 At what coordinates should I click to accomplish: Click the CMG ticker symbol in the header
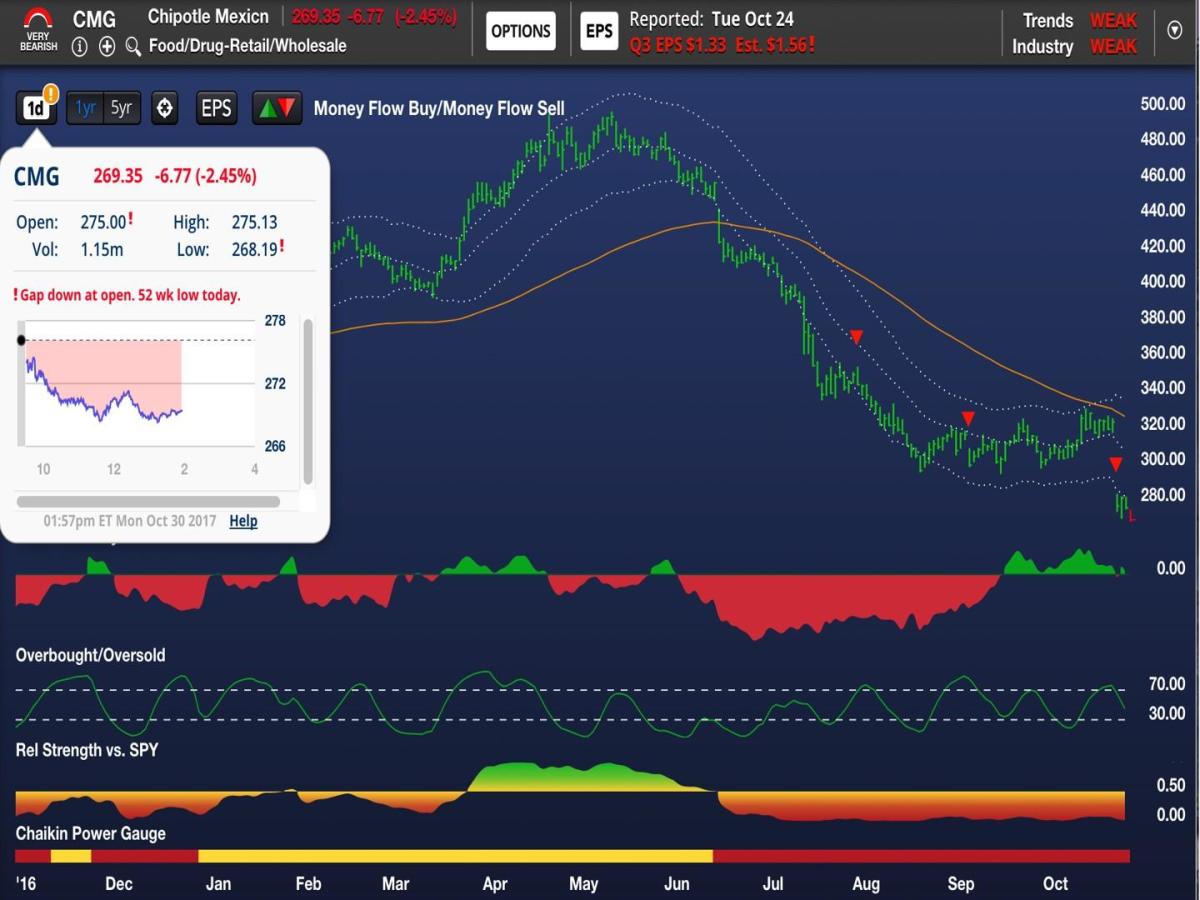click(x=94, y=19)
